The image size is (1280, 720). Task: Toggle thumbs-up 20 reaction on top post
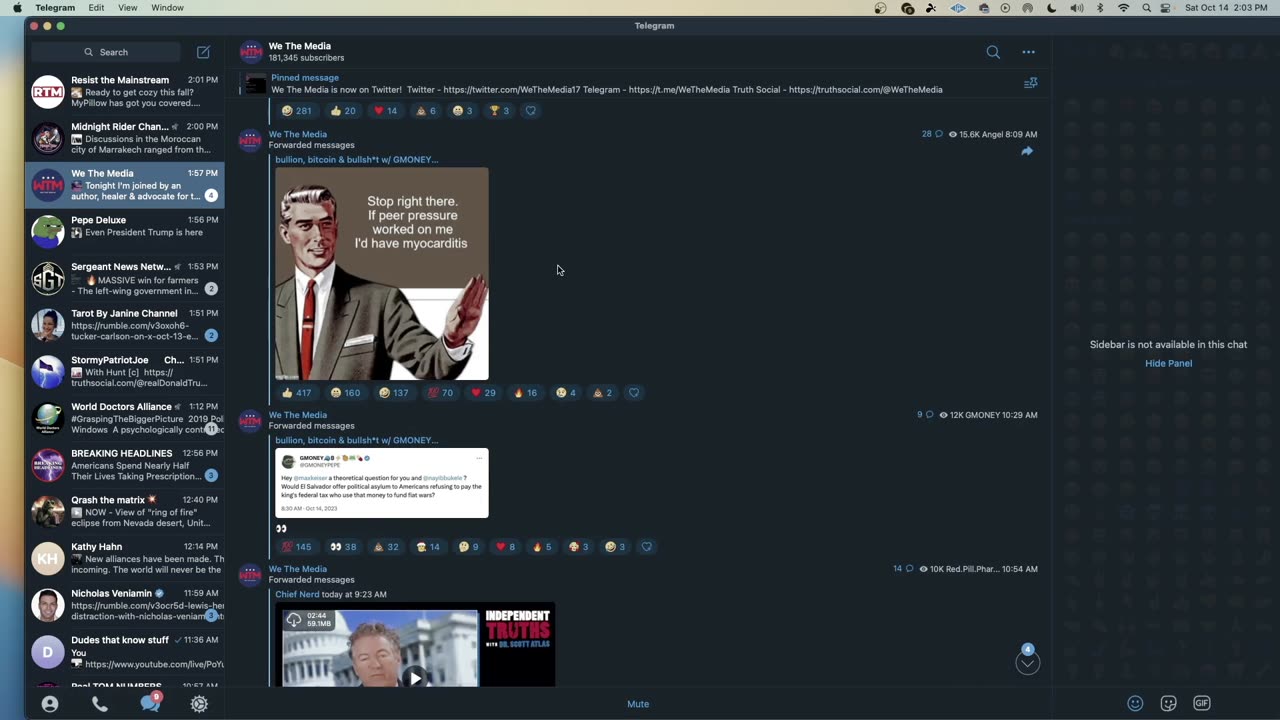coord(343,111)
